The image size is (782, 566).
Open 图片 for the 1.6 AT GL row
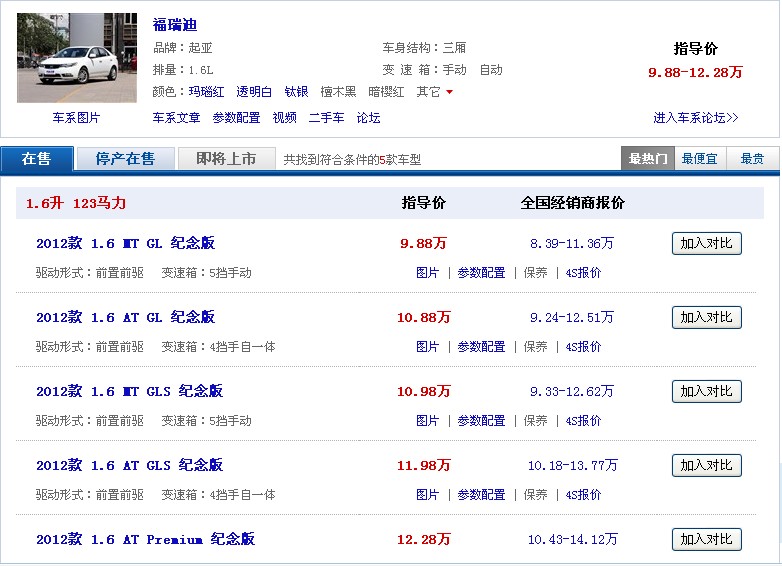(x=427, y=347)
